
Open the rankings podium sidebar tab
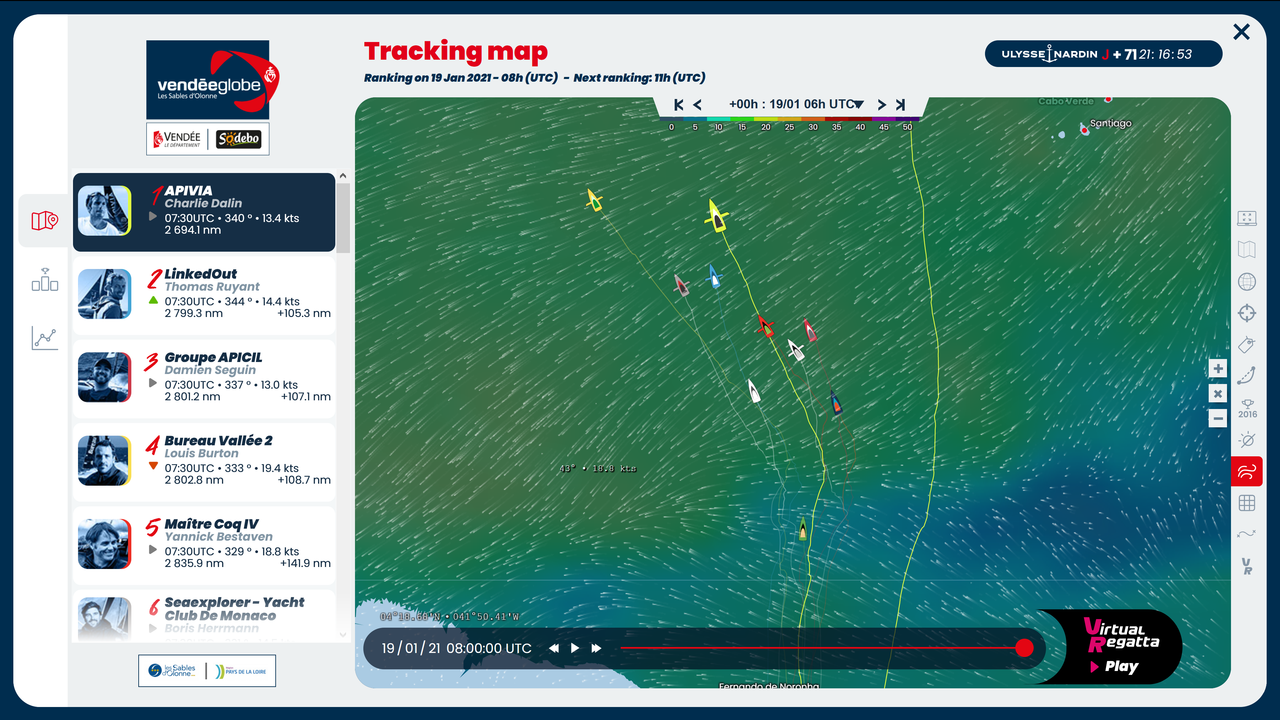[44, 279]
